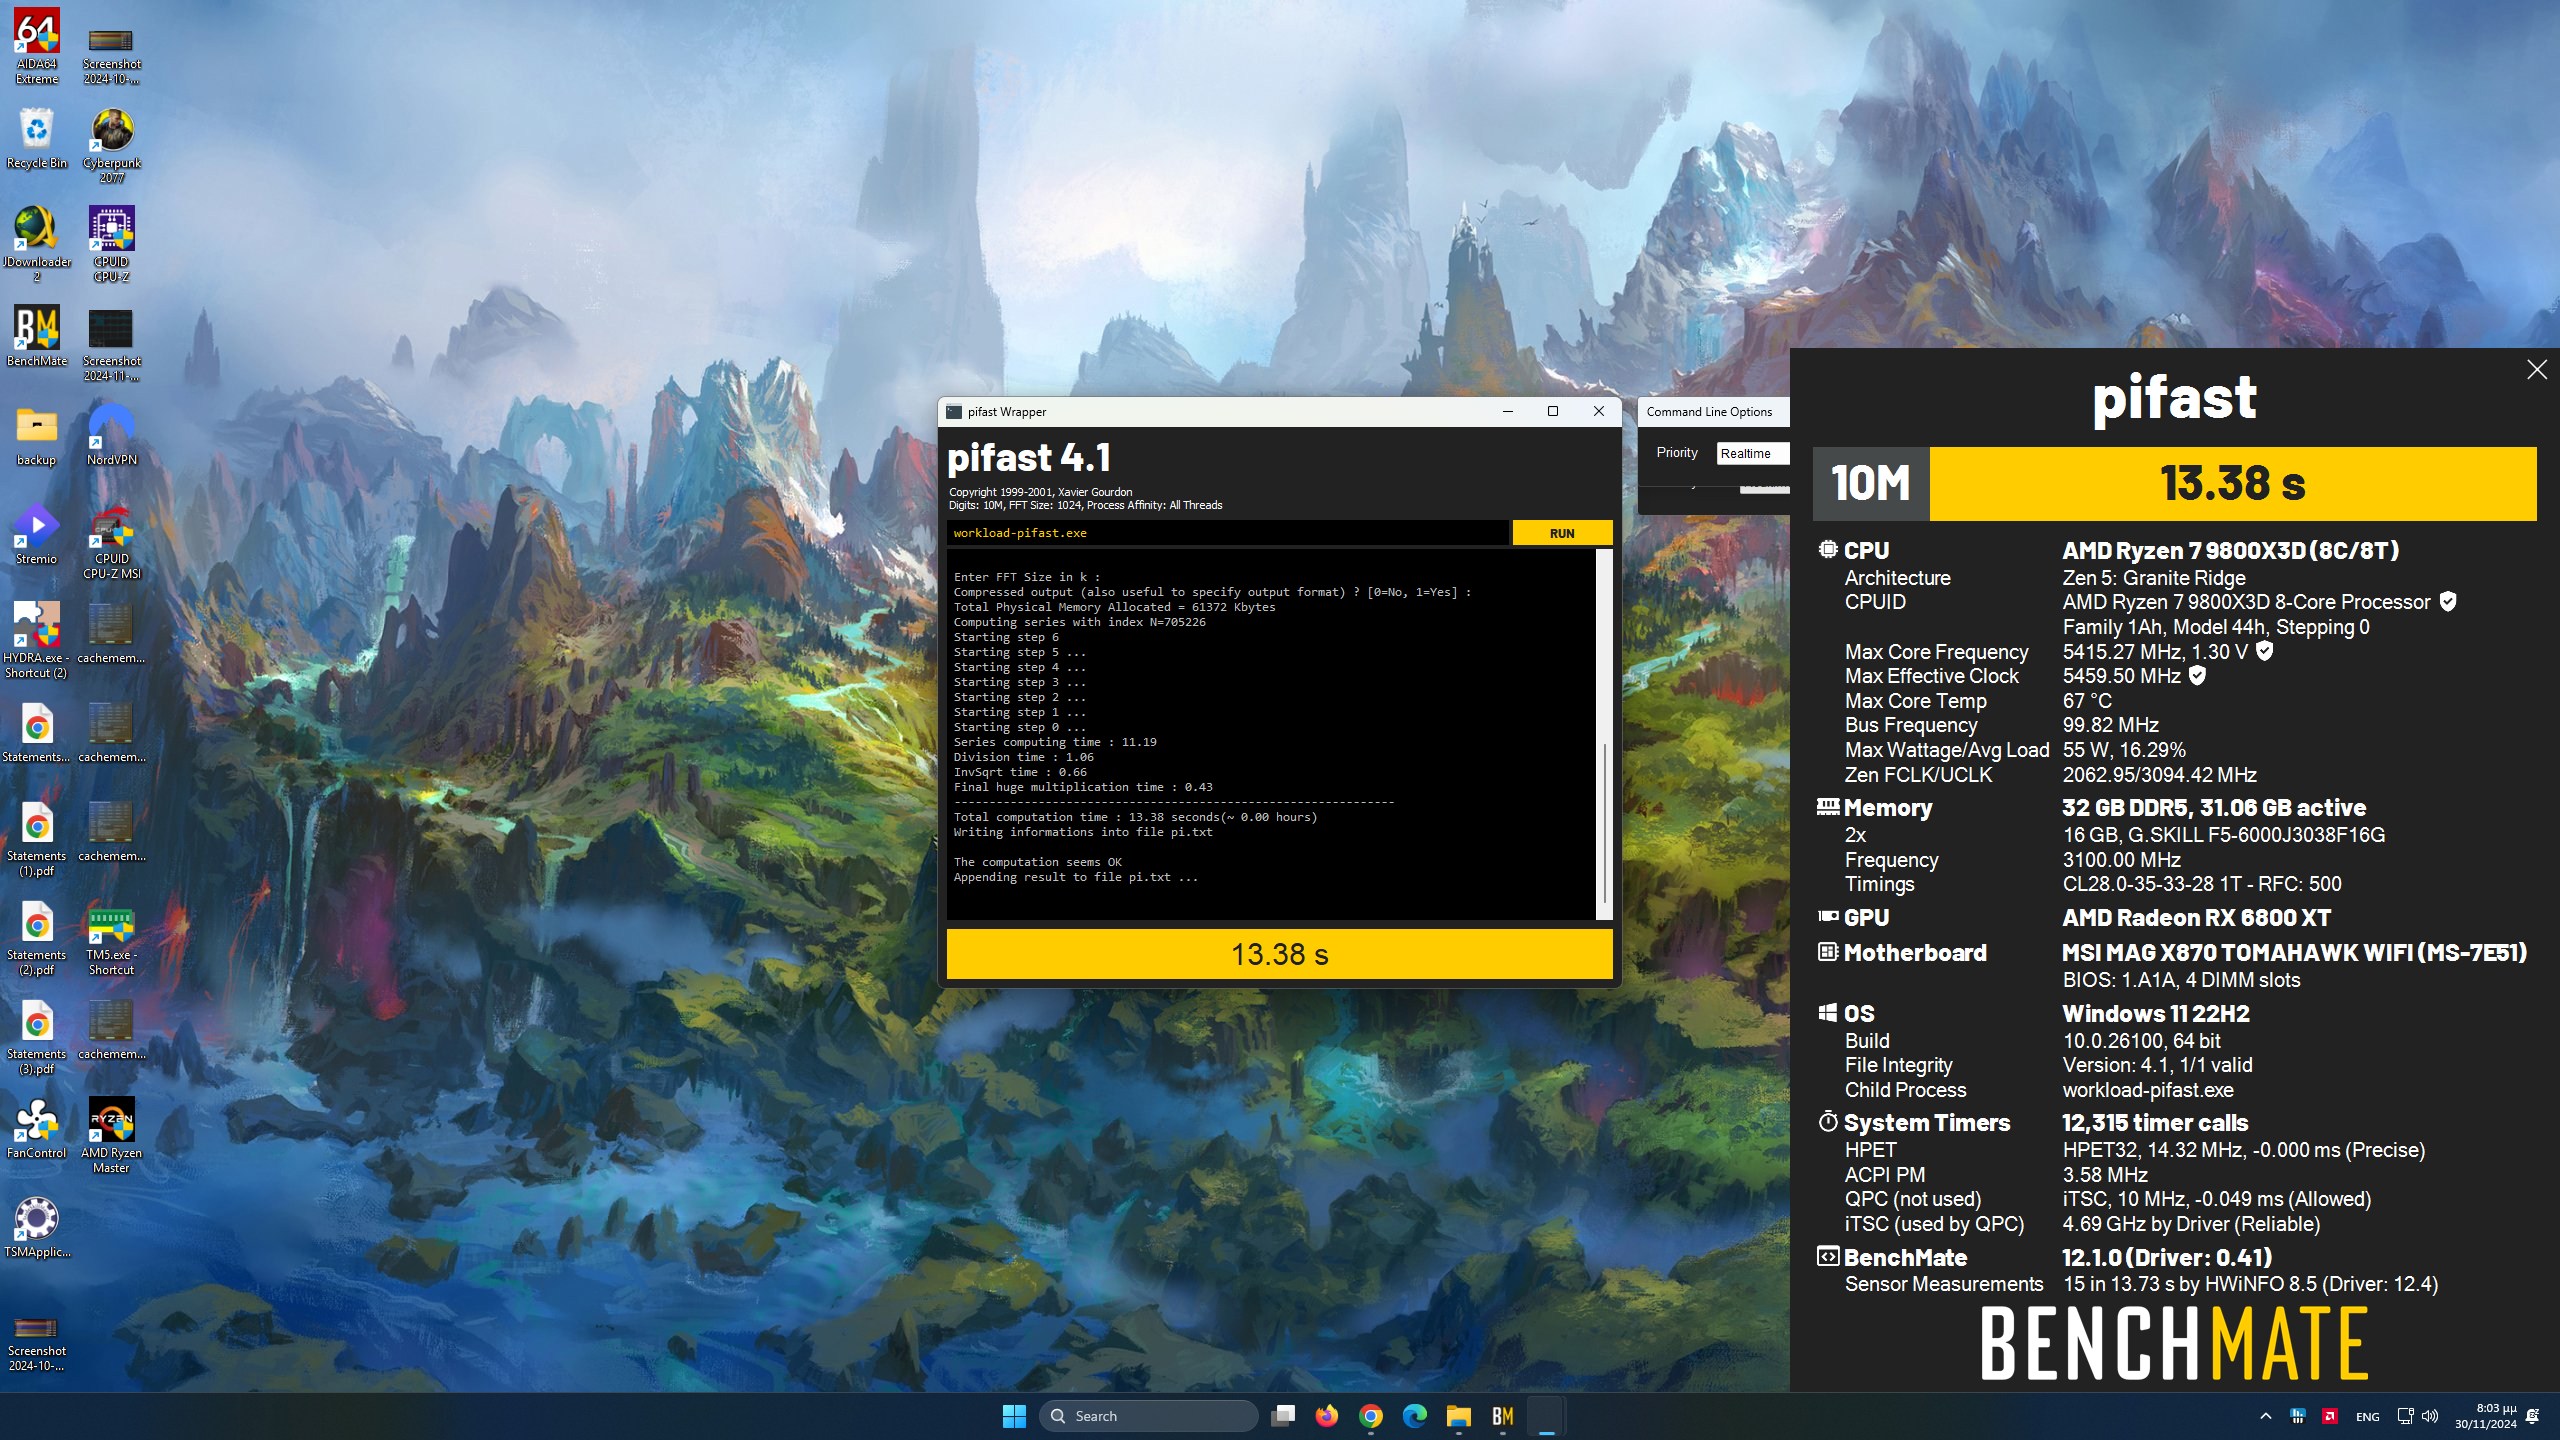This screenshot has height=1440, width=2560.
Task: Select the CPUID CPU-Z desktop shortcut
Action: [112, 244]
